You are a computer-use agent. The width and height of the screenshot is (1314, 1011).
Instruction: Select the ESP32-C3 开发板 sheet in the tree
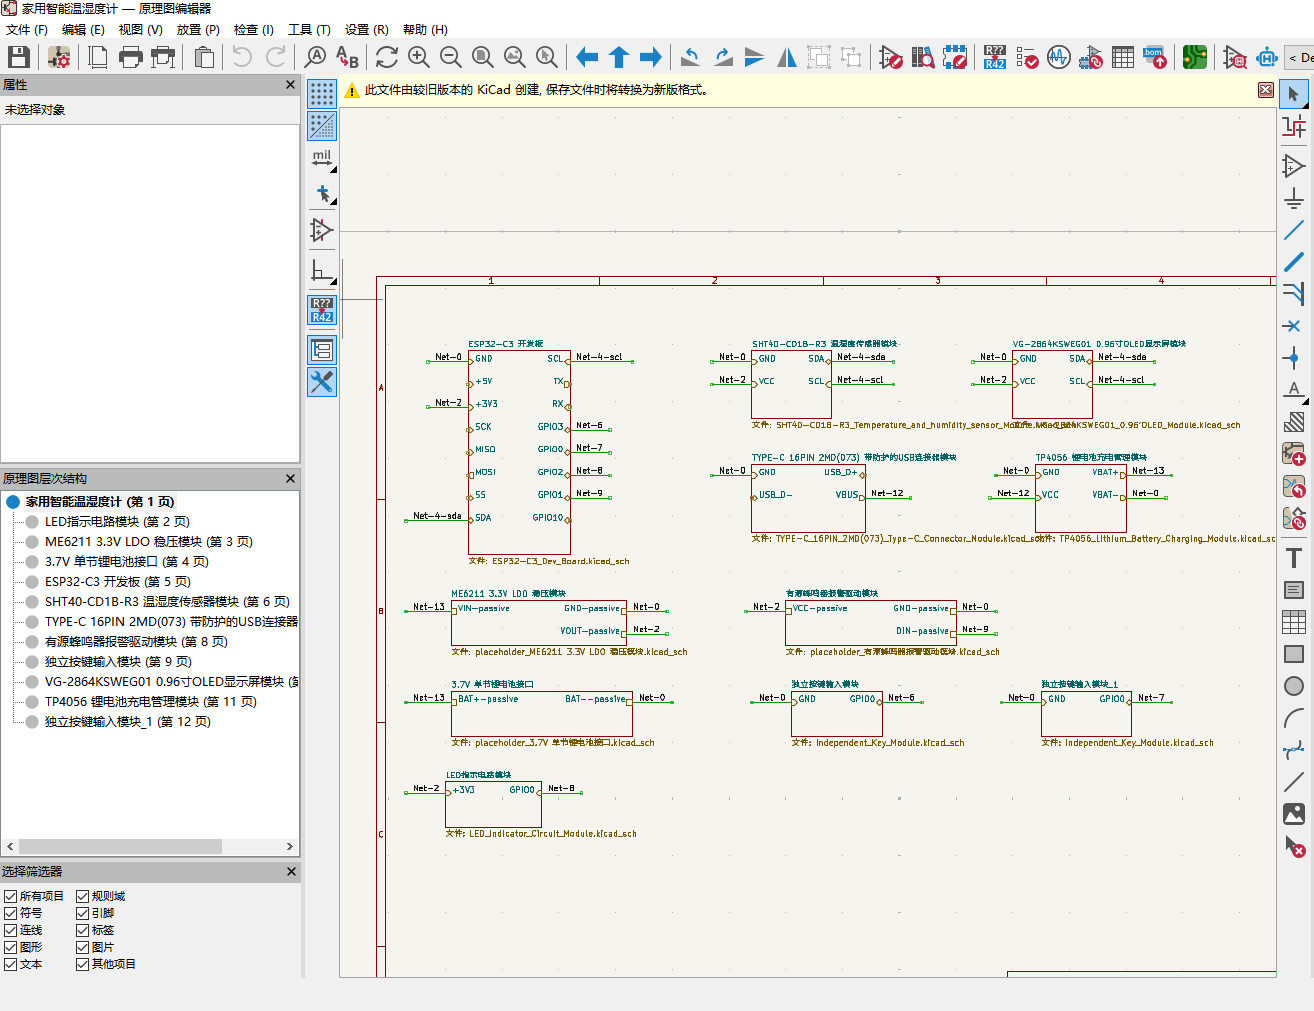coord(118,582)
